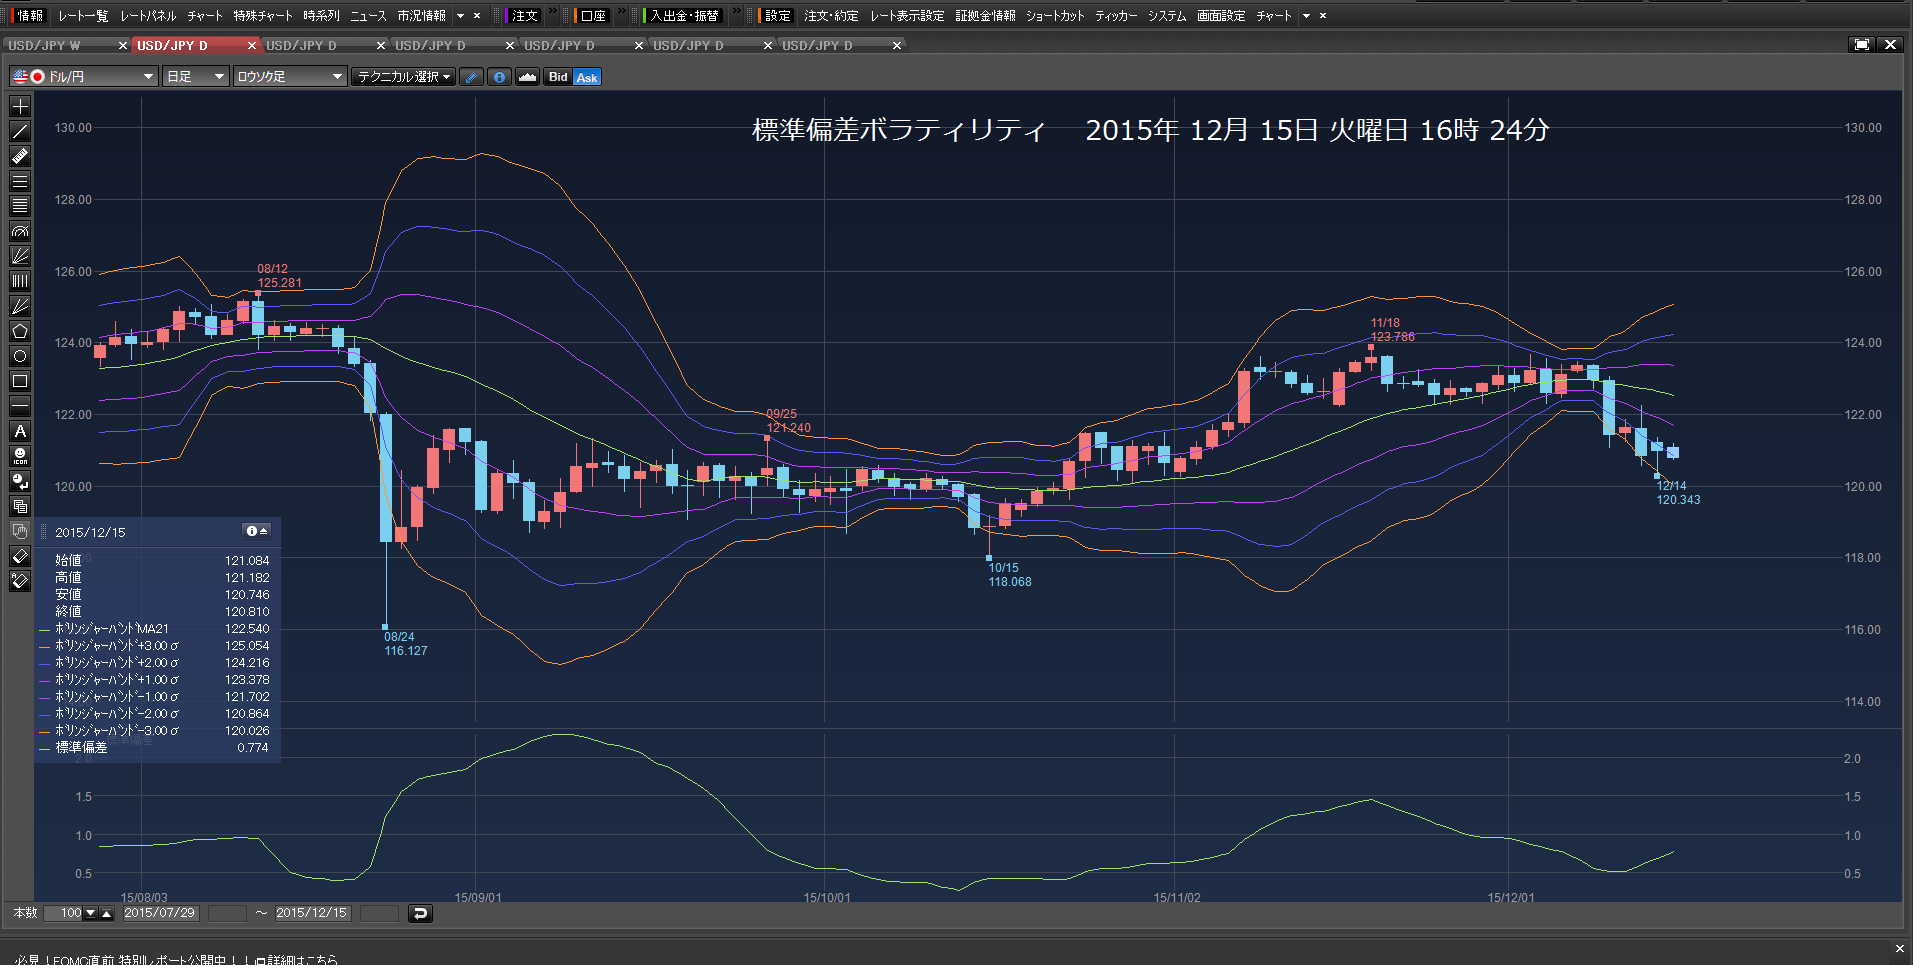The width and height of the screenshot is (1913, 965).
Task: Switch to the USD/JPY W tab
Action: pos(58,45)
